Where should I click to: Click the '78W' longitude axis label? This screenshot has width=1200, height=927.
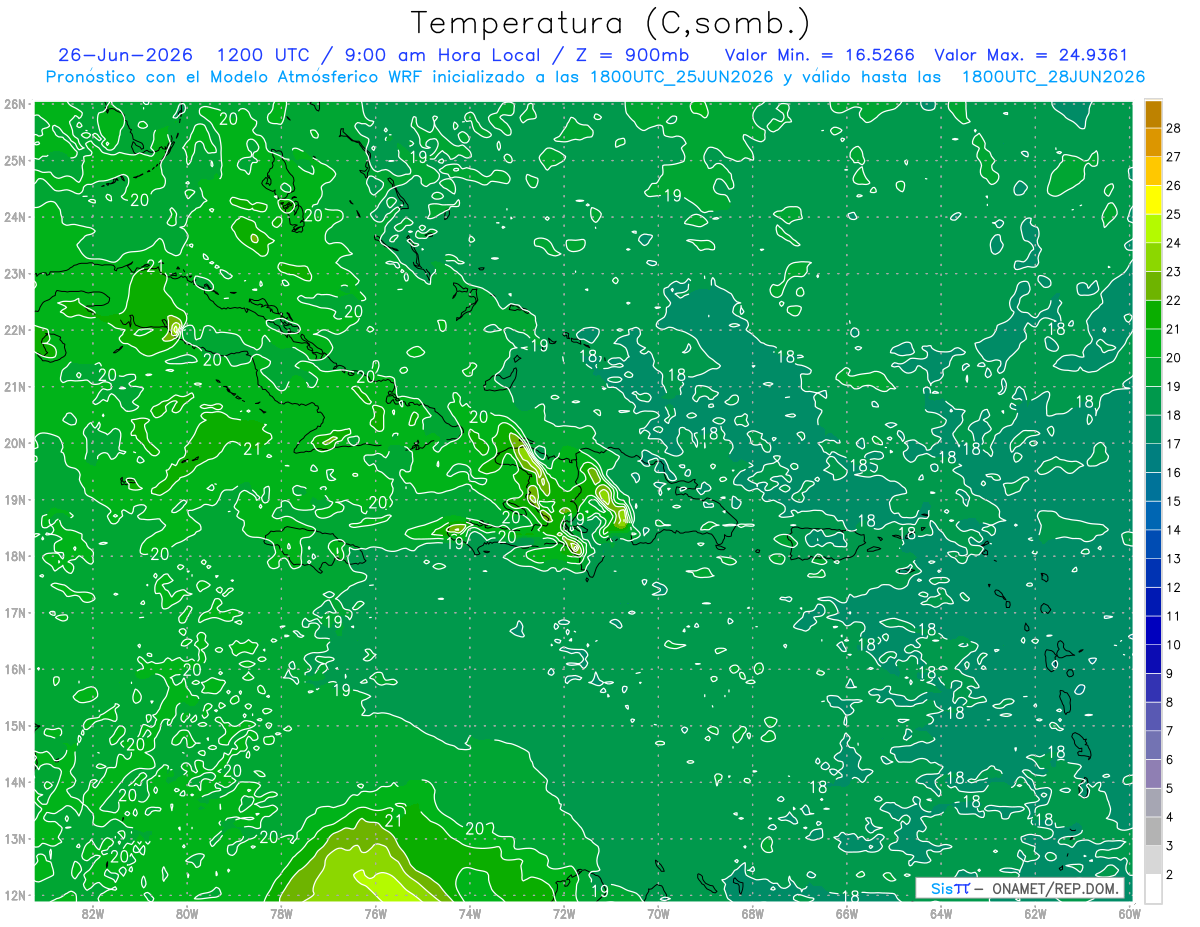(x=281, y=912)
